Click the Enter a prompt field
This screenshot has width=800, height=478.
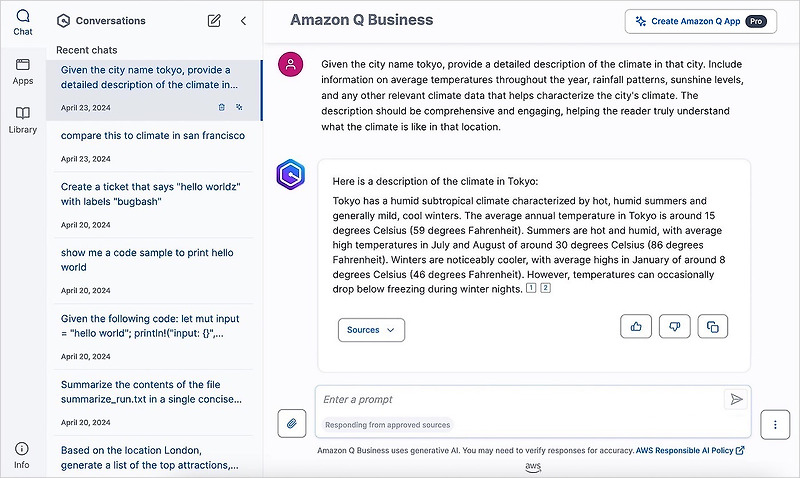click(520, 399)
